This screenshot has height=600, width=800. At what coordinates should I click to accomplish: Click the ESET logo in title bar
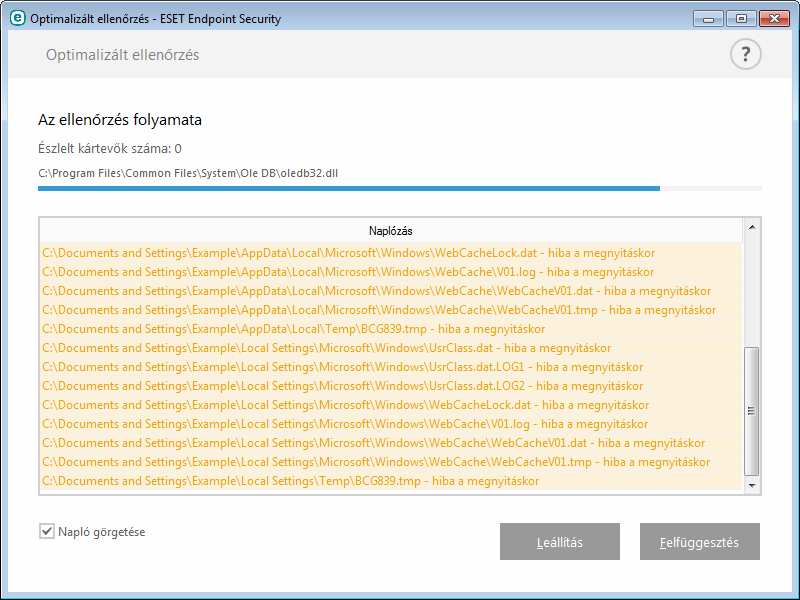(17, 18)
